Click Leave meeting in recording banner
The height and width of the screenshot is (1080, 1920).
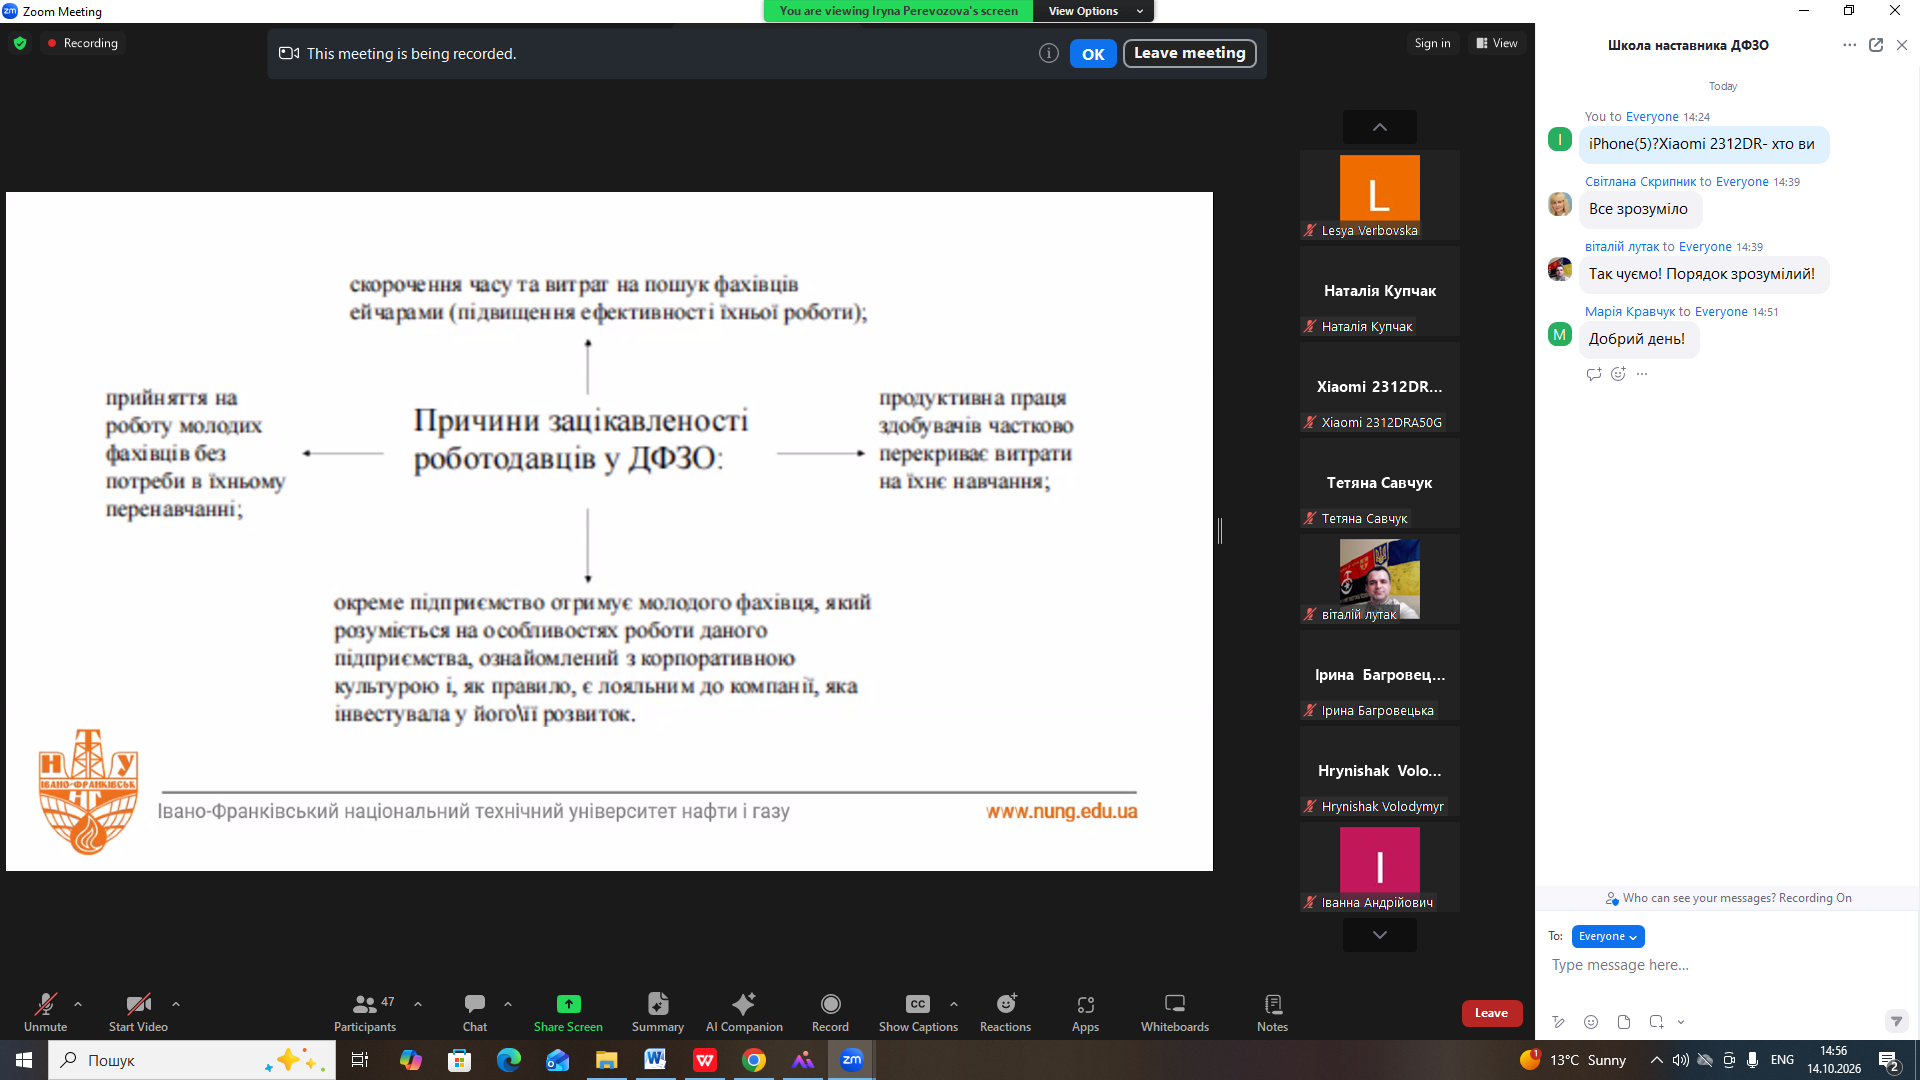[1189, 53]
